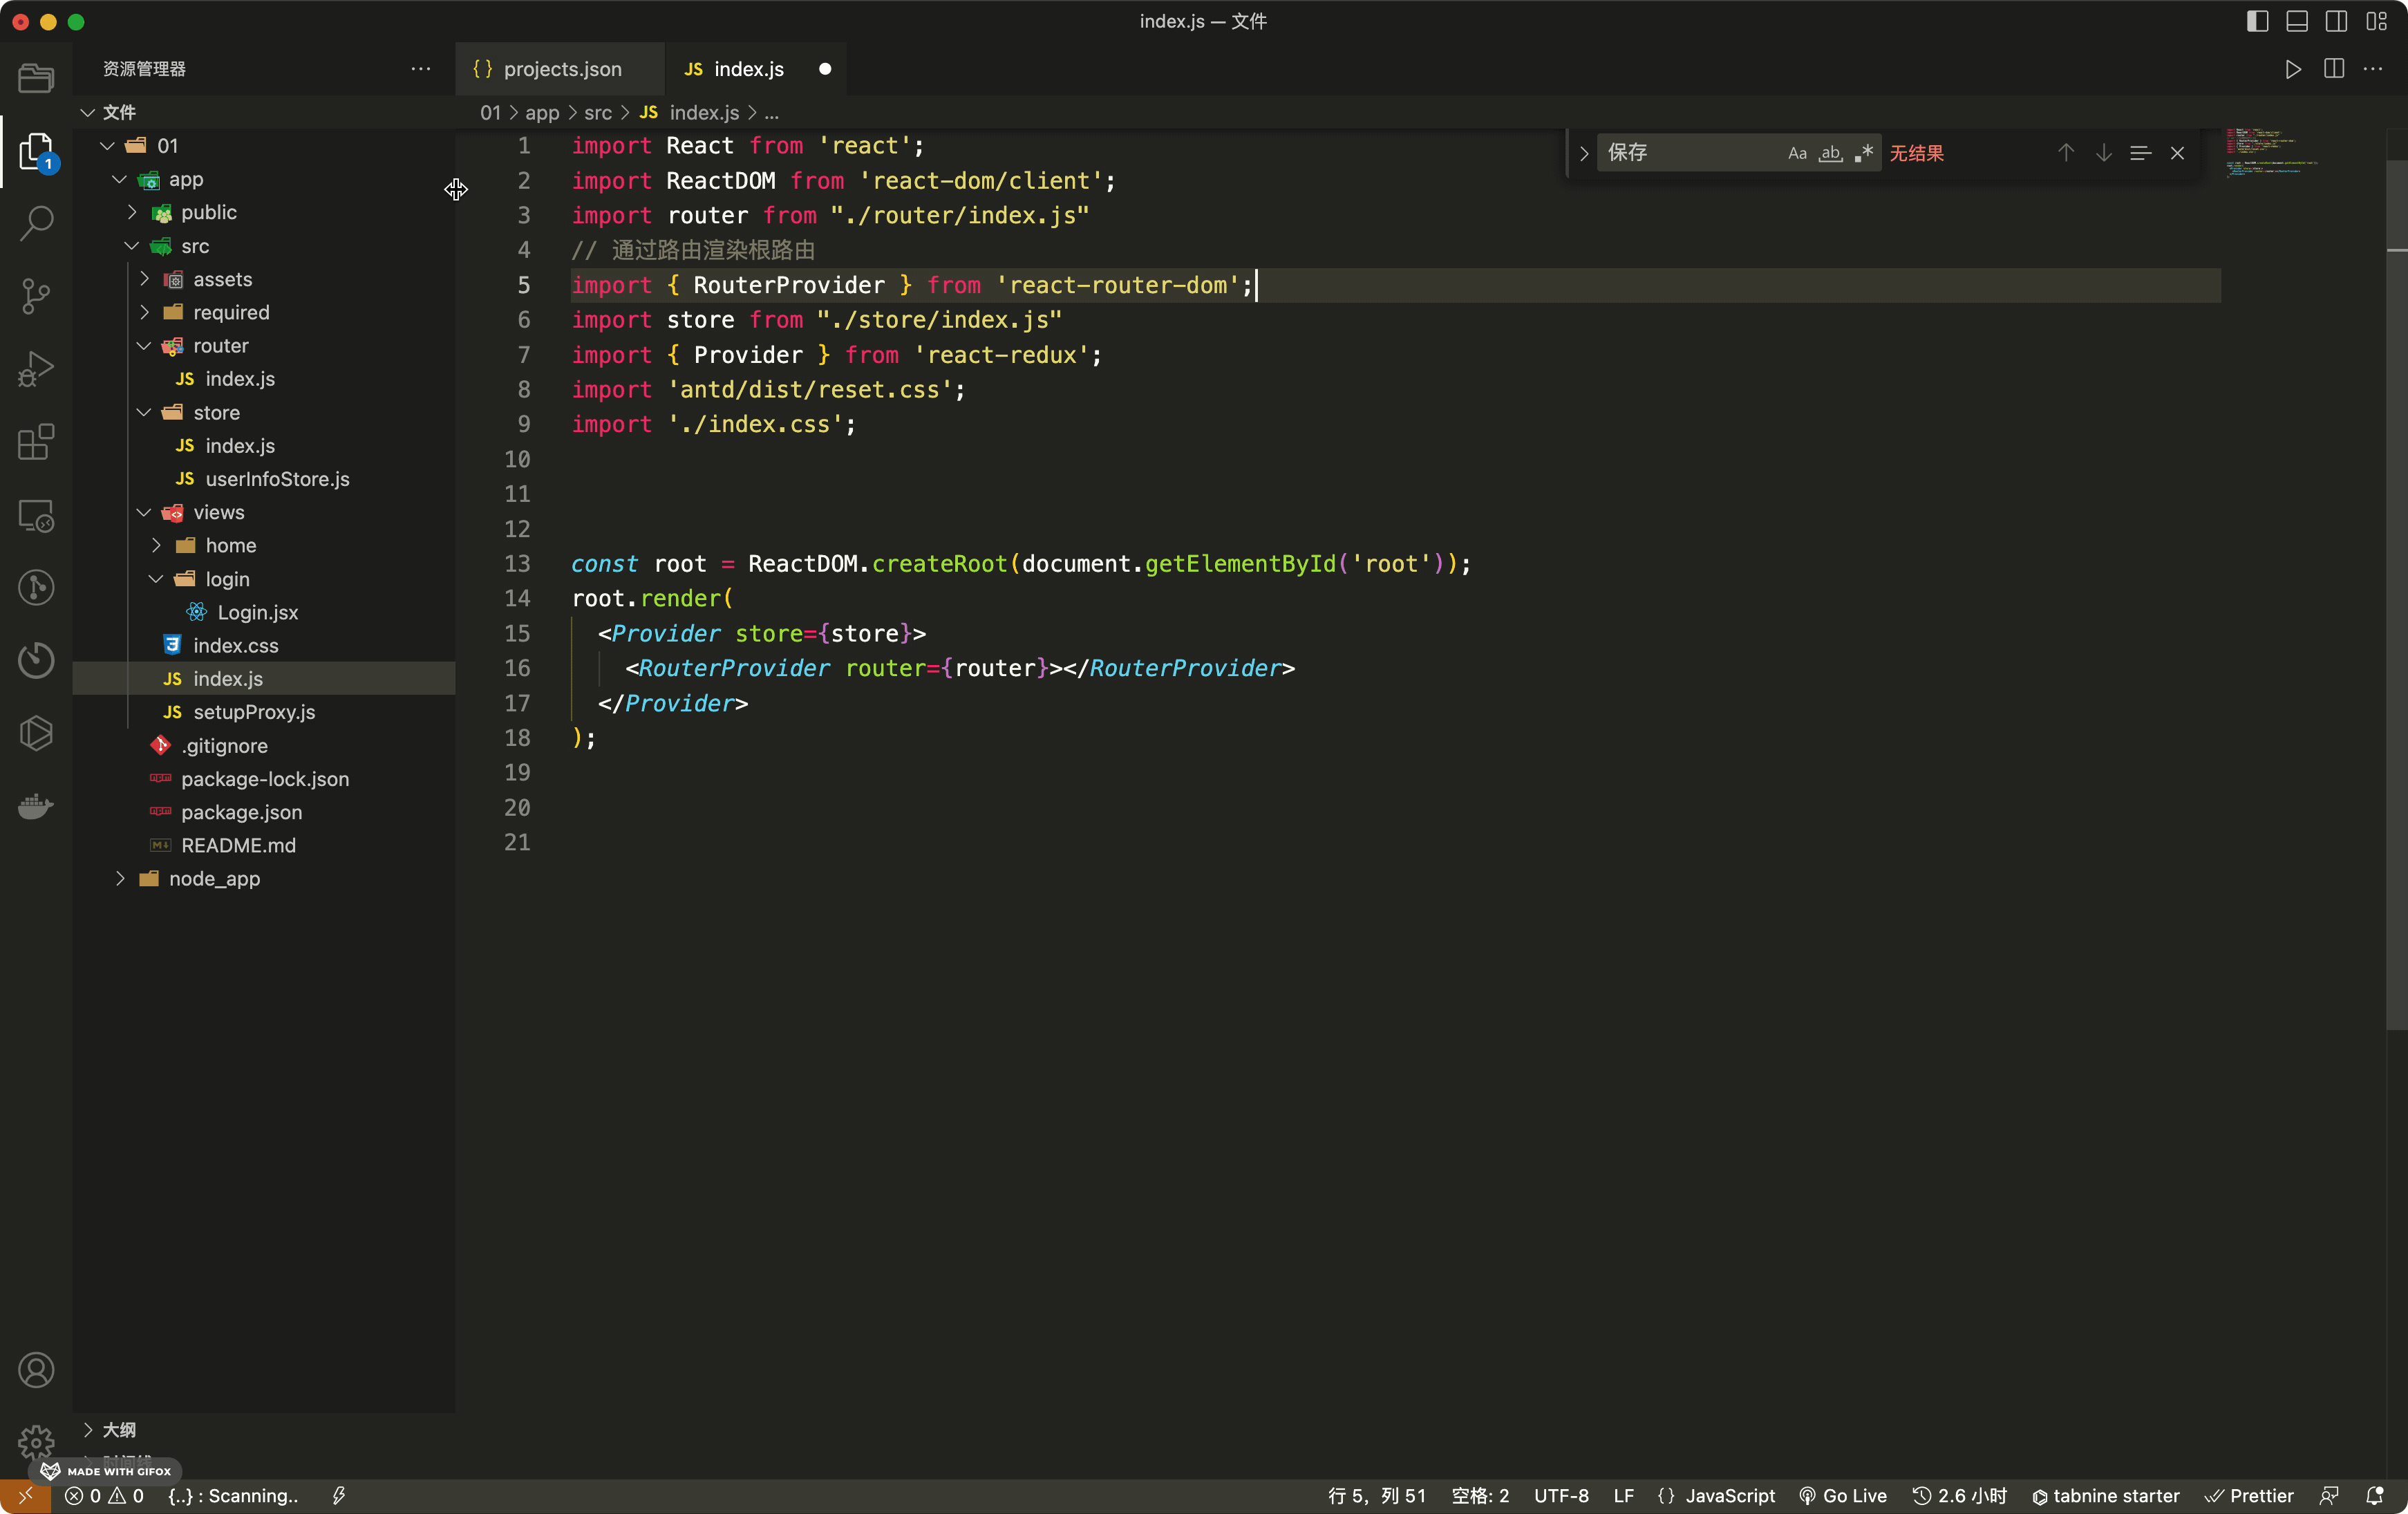This screenshot has width=2408, height=1514.
Task: Click the find input field
Action: (1690, 153)
